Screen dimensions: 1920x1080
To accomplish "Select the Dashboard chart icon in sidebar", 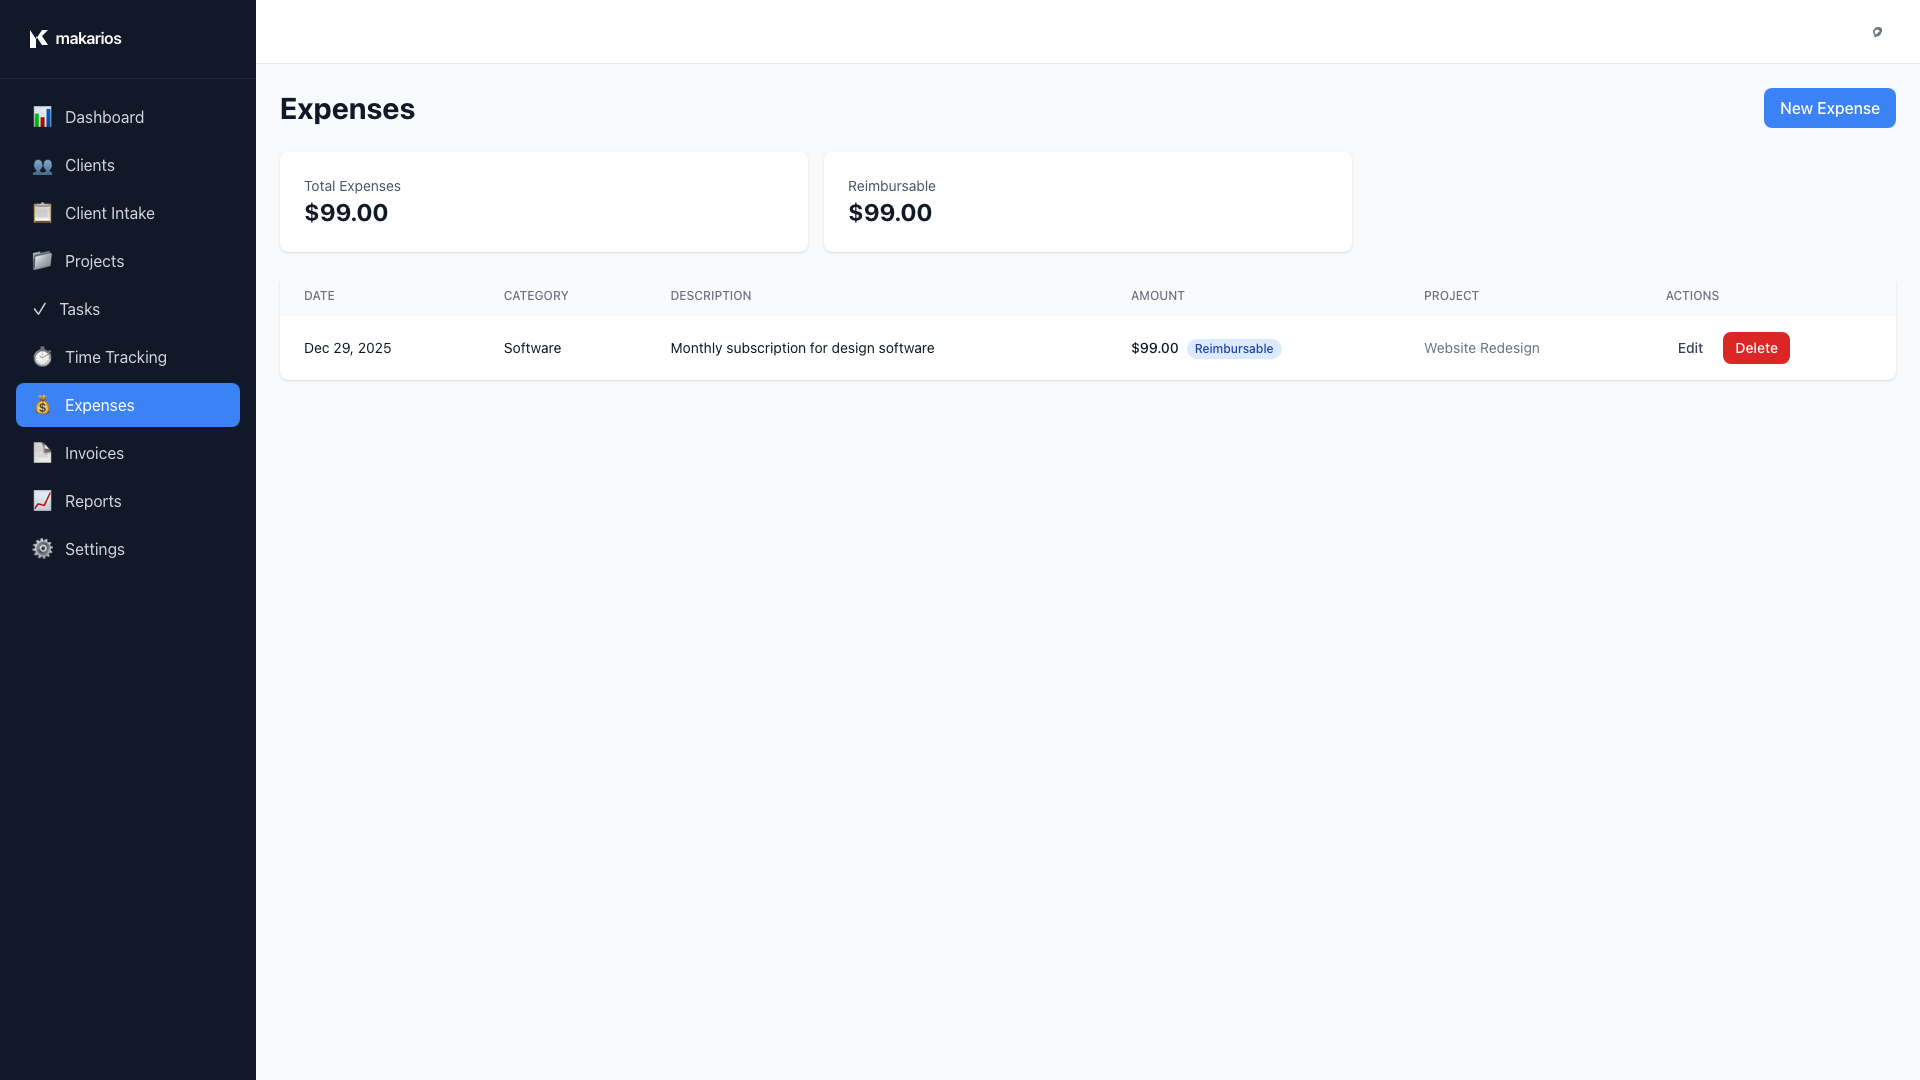I will click(x=42, y=117).
